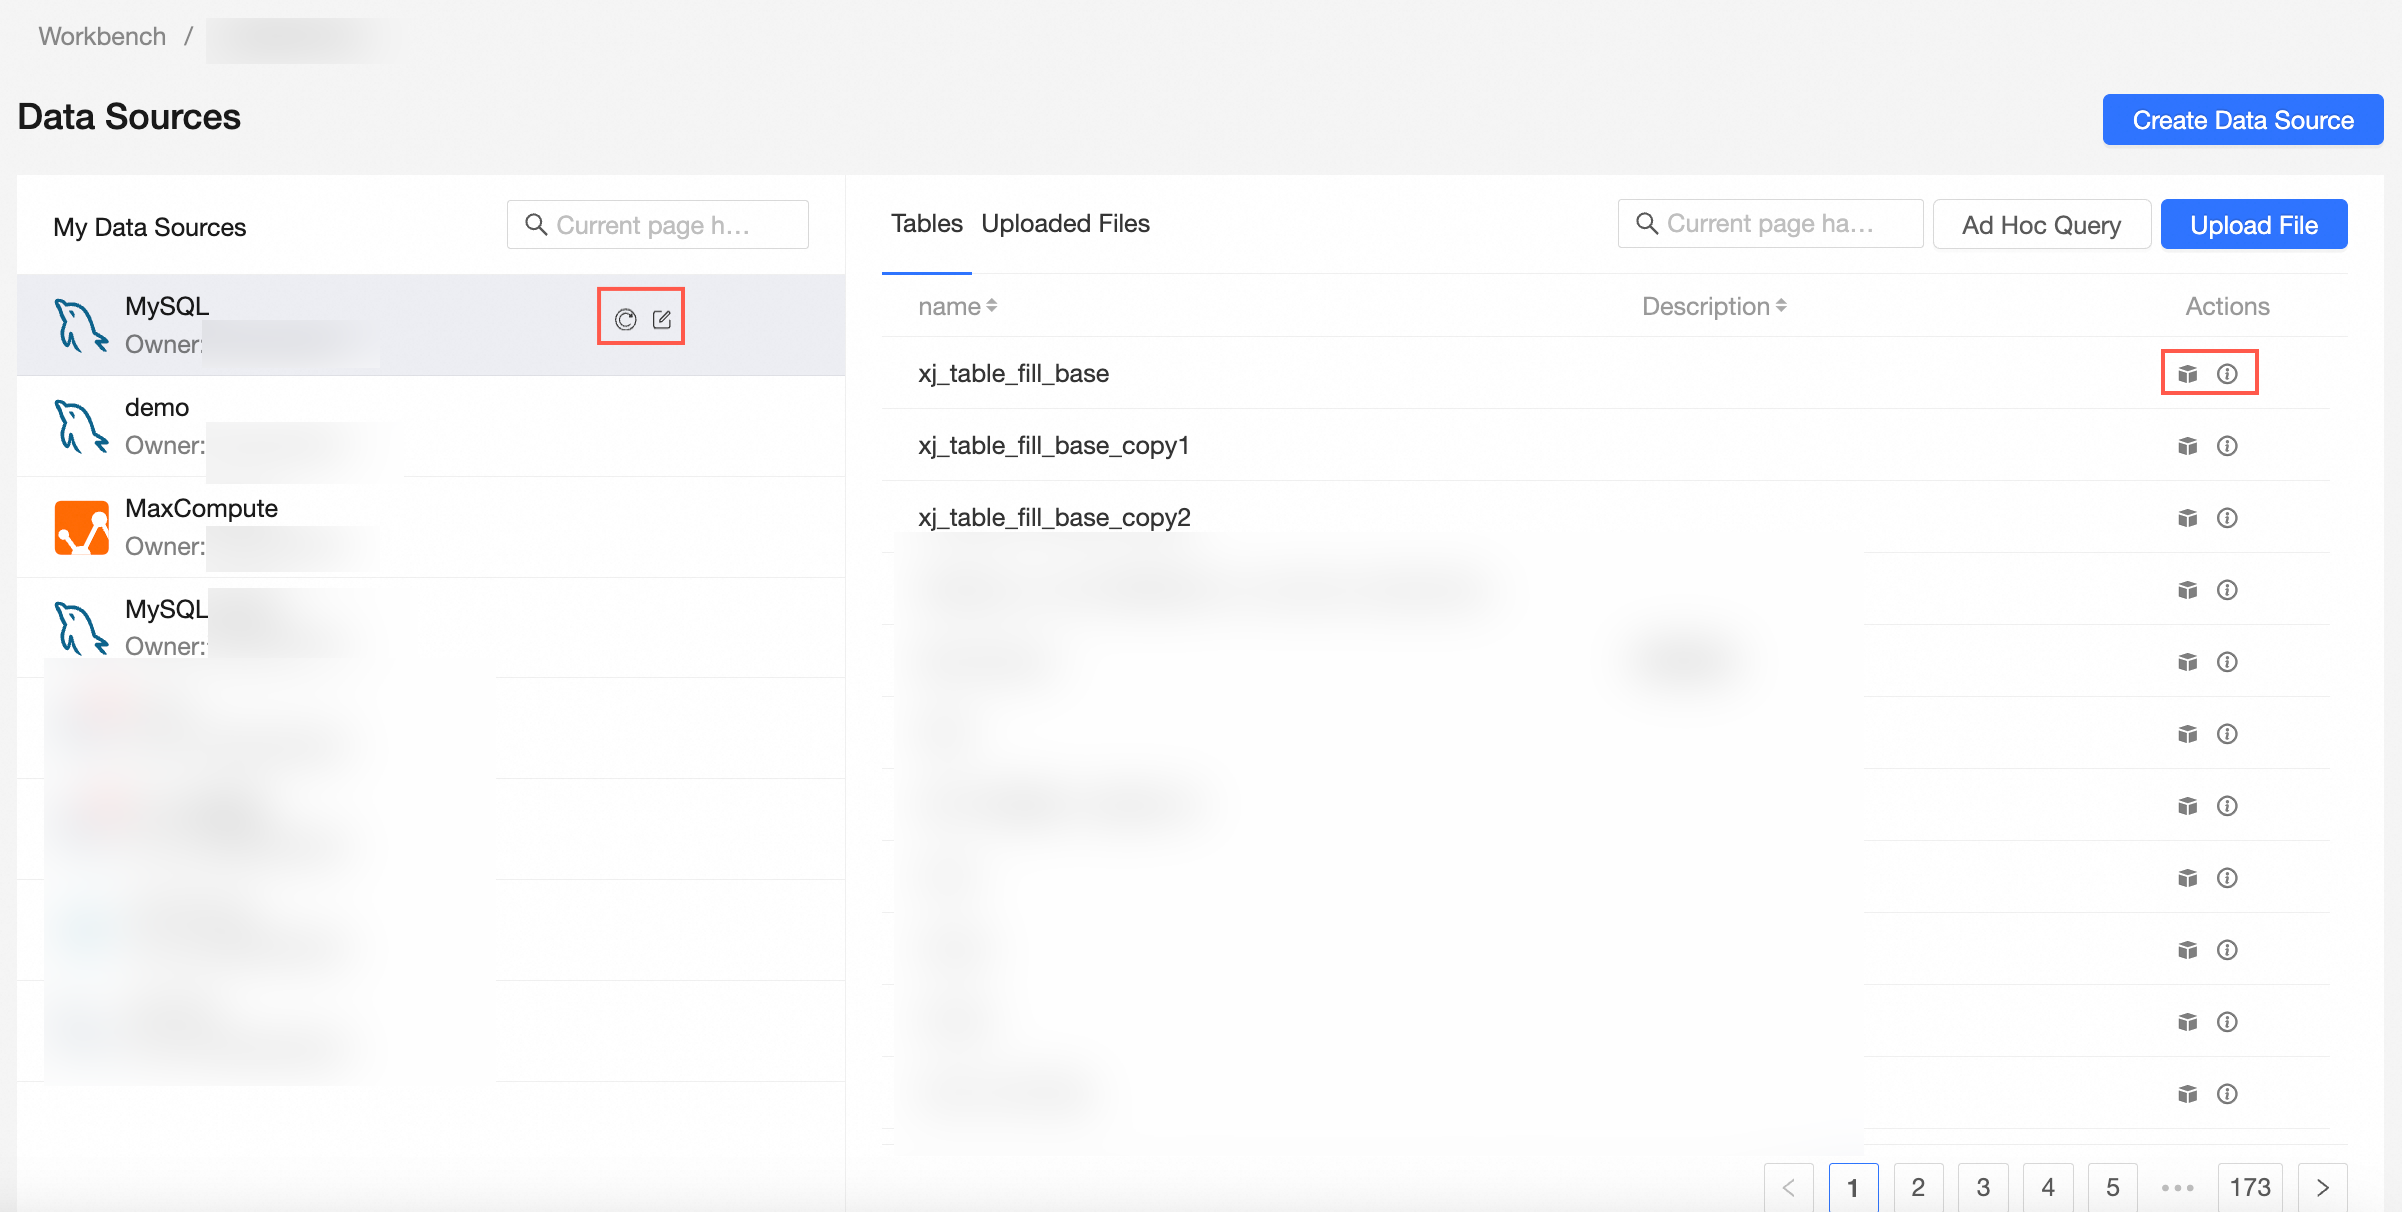Click Create Data Source button
The image size is (2402, 1212).
[x=2242, y=120]
